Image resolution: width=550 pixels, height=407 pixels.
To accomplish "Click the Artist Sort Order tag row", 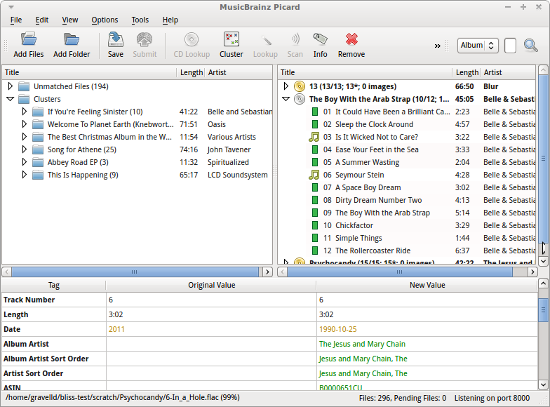I will tap(269, 373).
